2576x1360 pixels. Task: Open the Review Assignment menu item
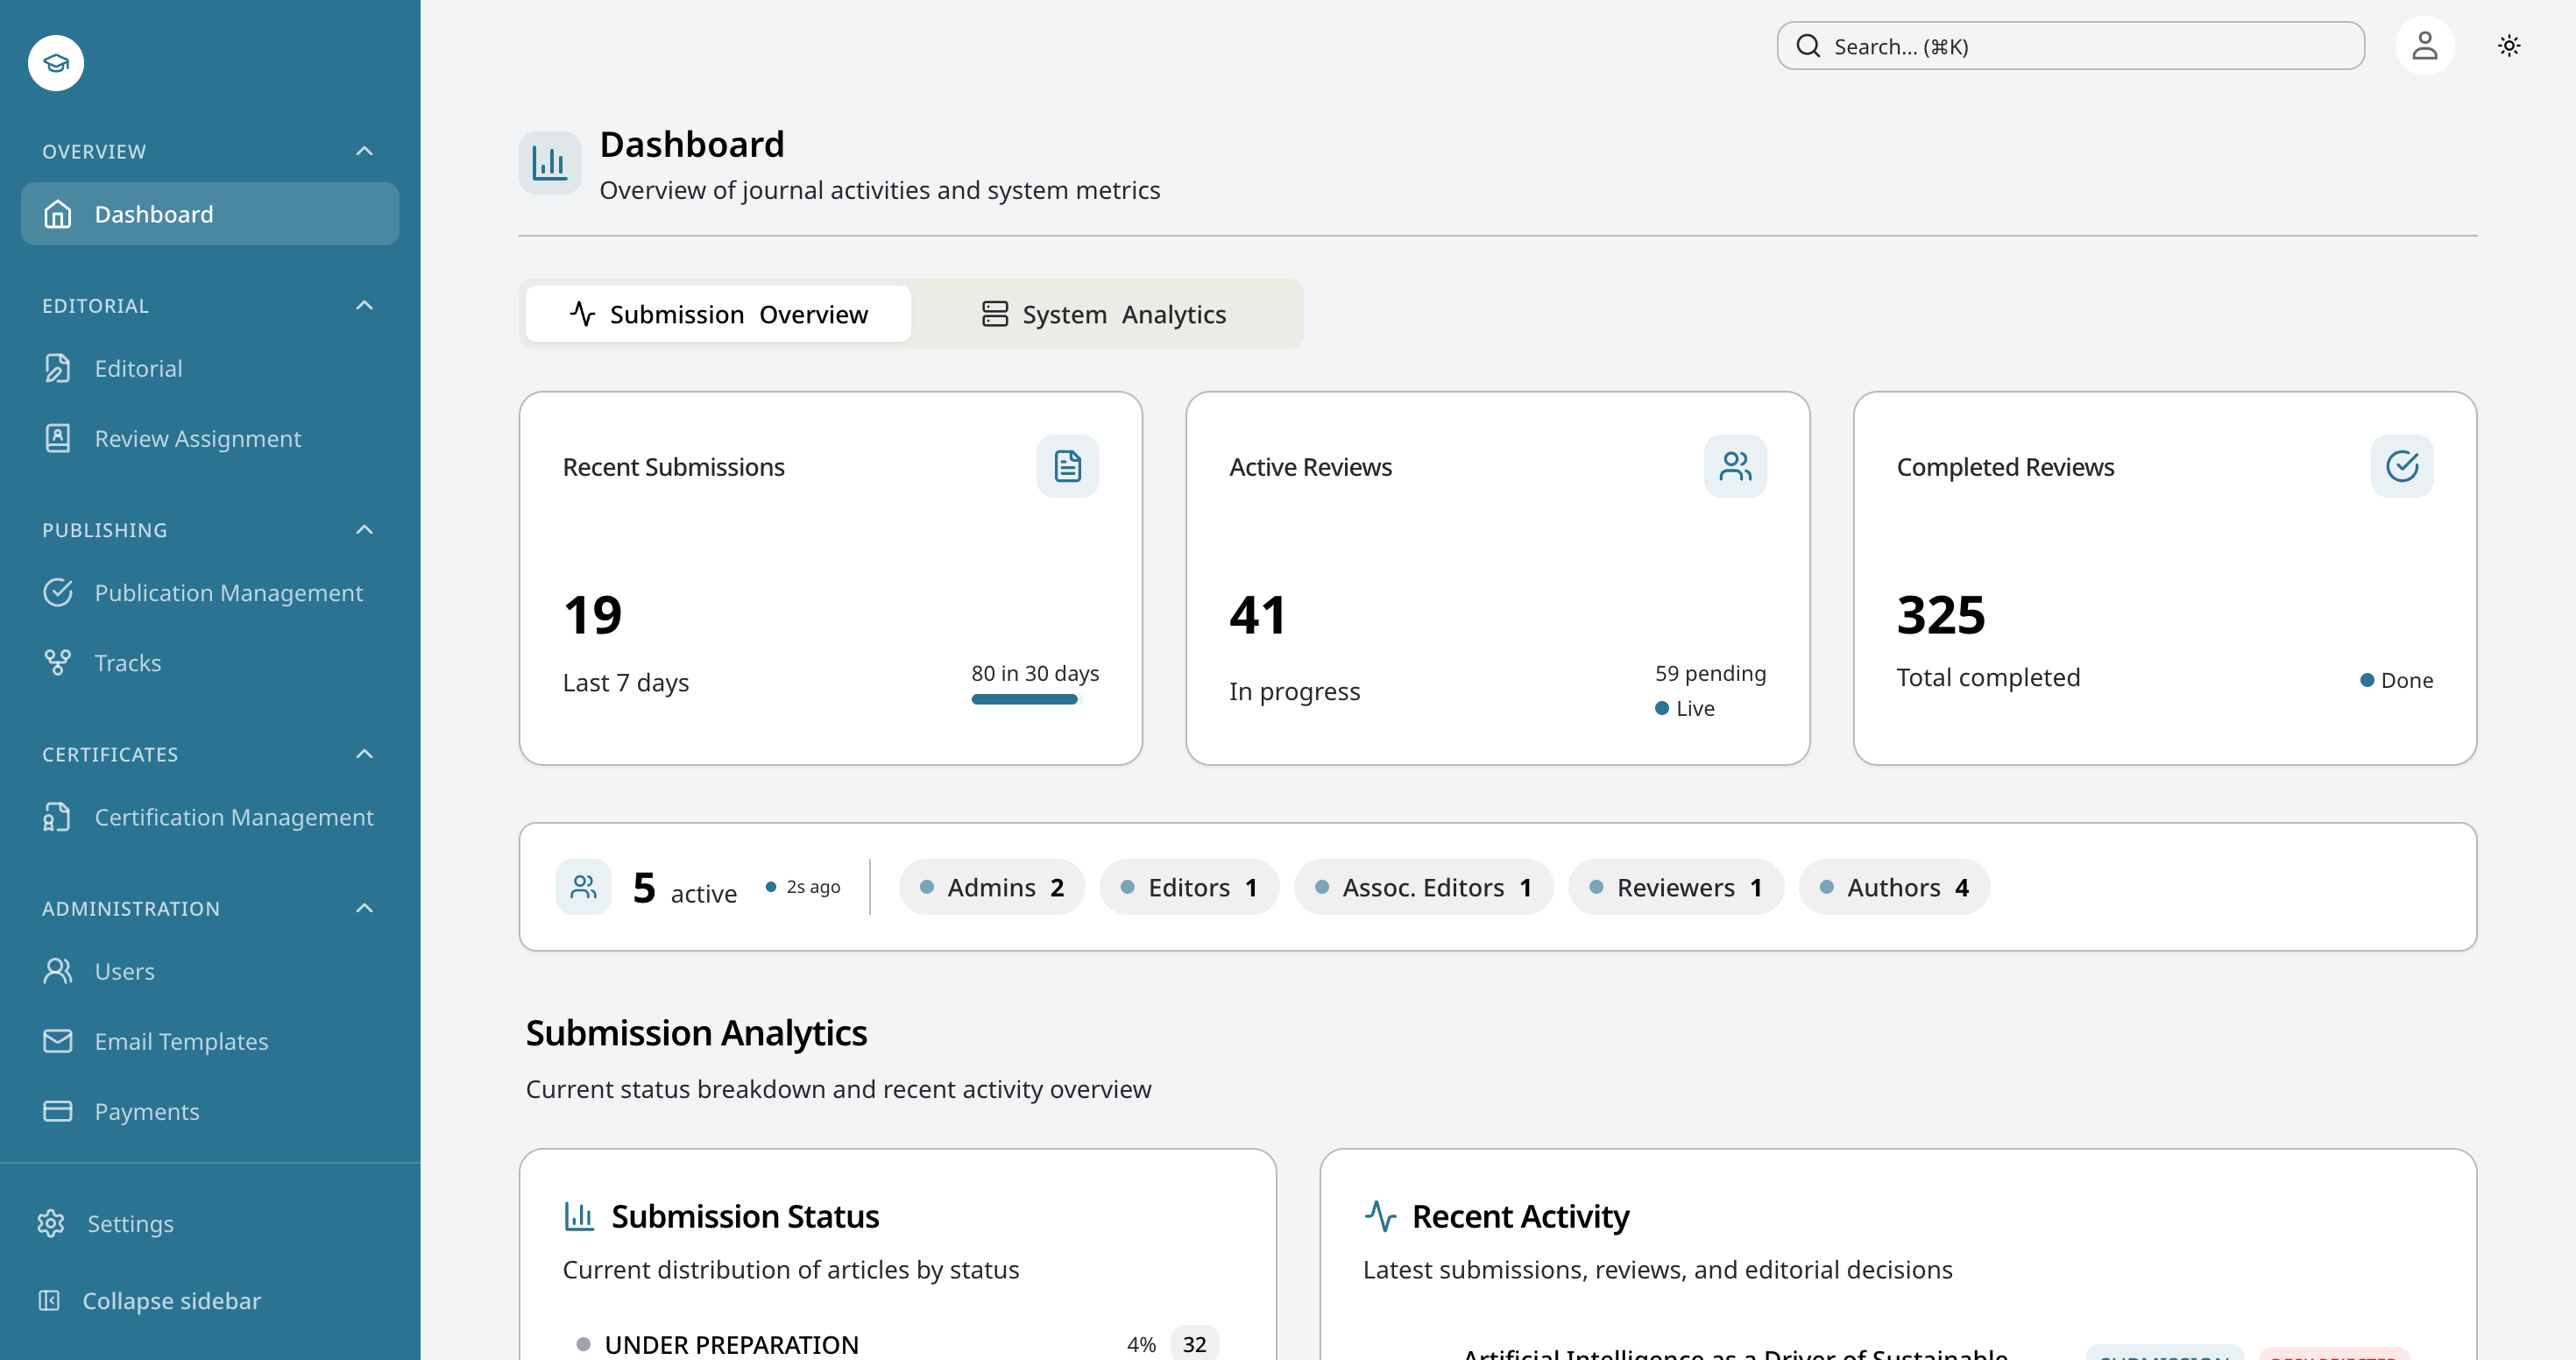210,438
